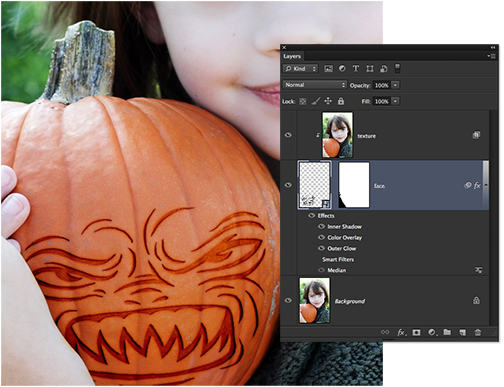Click the clipping mask arrow on texture layer
504x387 pixels.
coord(318,135)
